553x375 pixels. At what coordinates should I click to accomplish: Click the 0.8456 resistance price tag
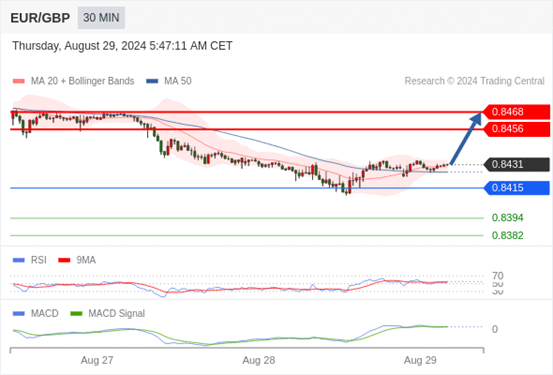[516, 129]
